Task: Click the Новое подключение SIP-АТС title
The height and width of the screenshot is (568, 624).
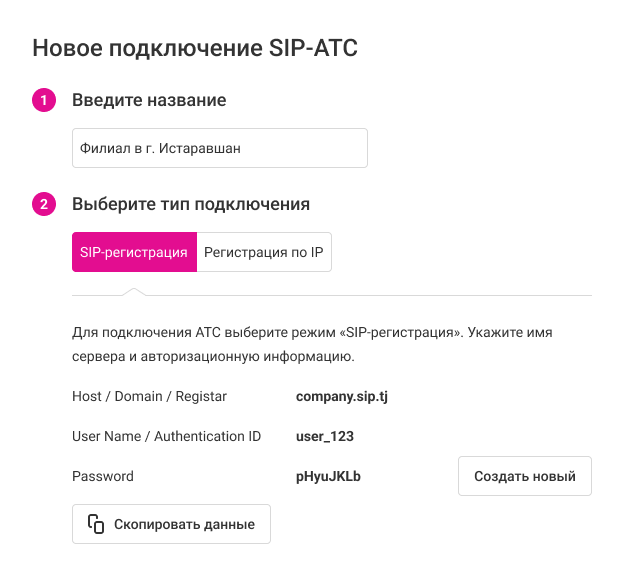Action: [x=195, y=47]
